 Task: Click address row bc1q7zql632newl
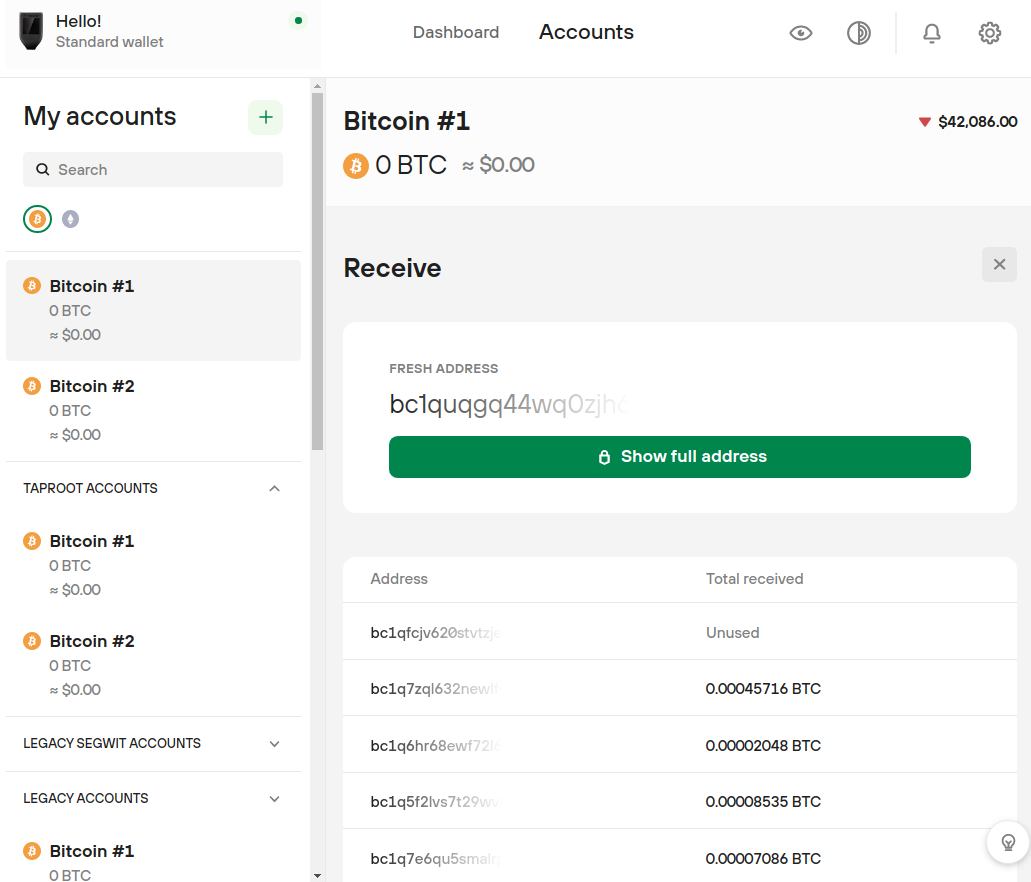[x=680, y=689]
